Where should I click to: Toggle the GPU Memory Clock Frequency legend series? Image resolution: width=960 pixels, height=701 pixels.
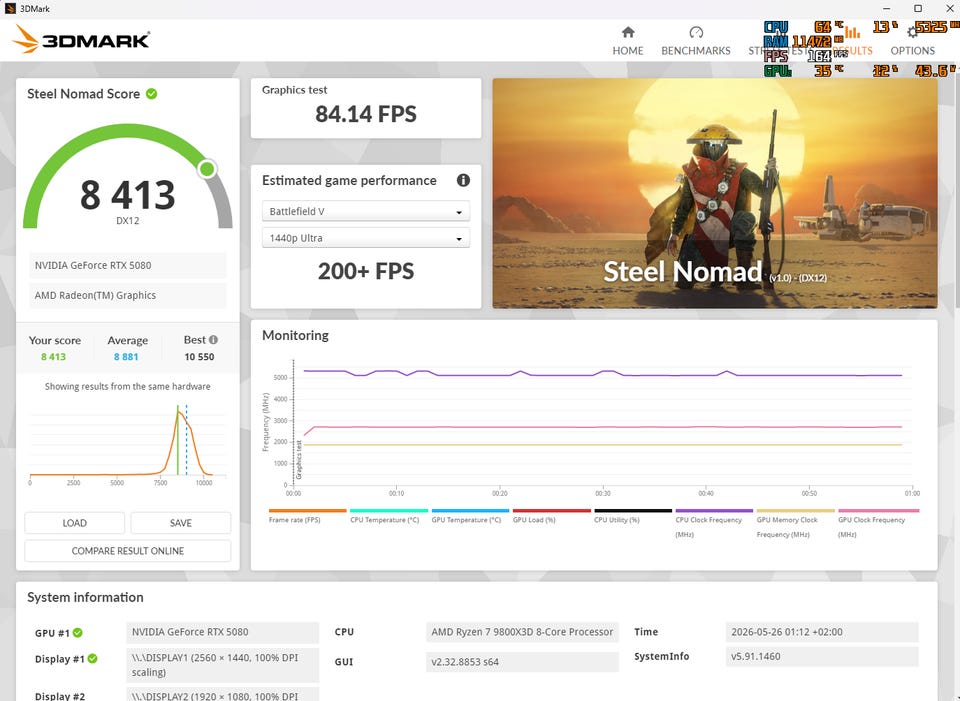tap(787, 527)
